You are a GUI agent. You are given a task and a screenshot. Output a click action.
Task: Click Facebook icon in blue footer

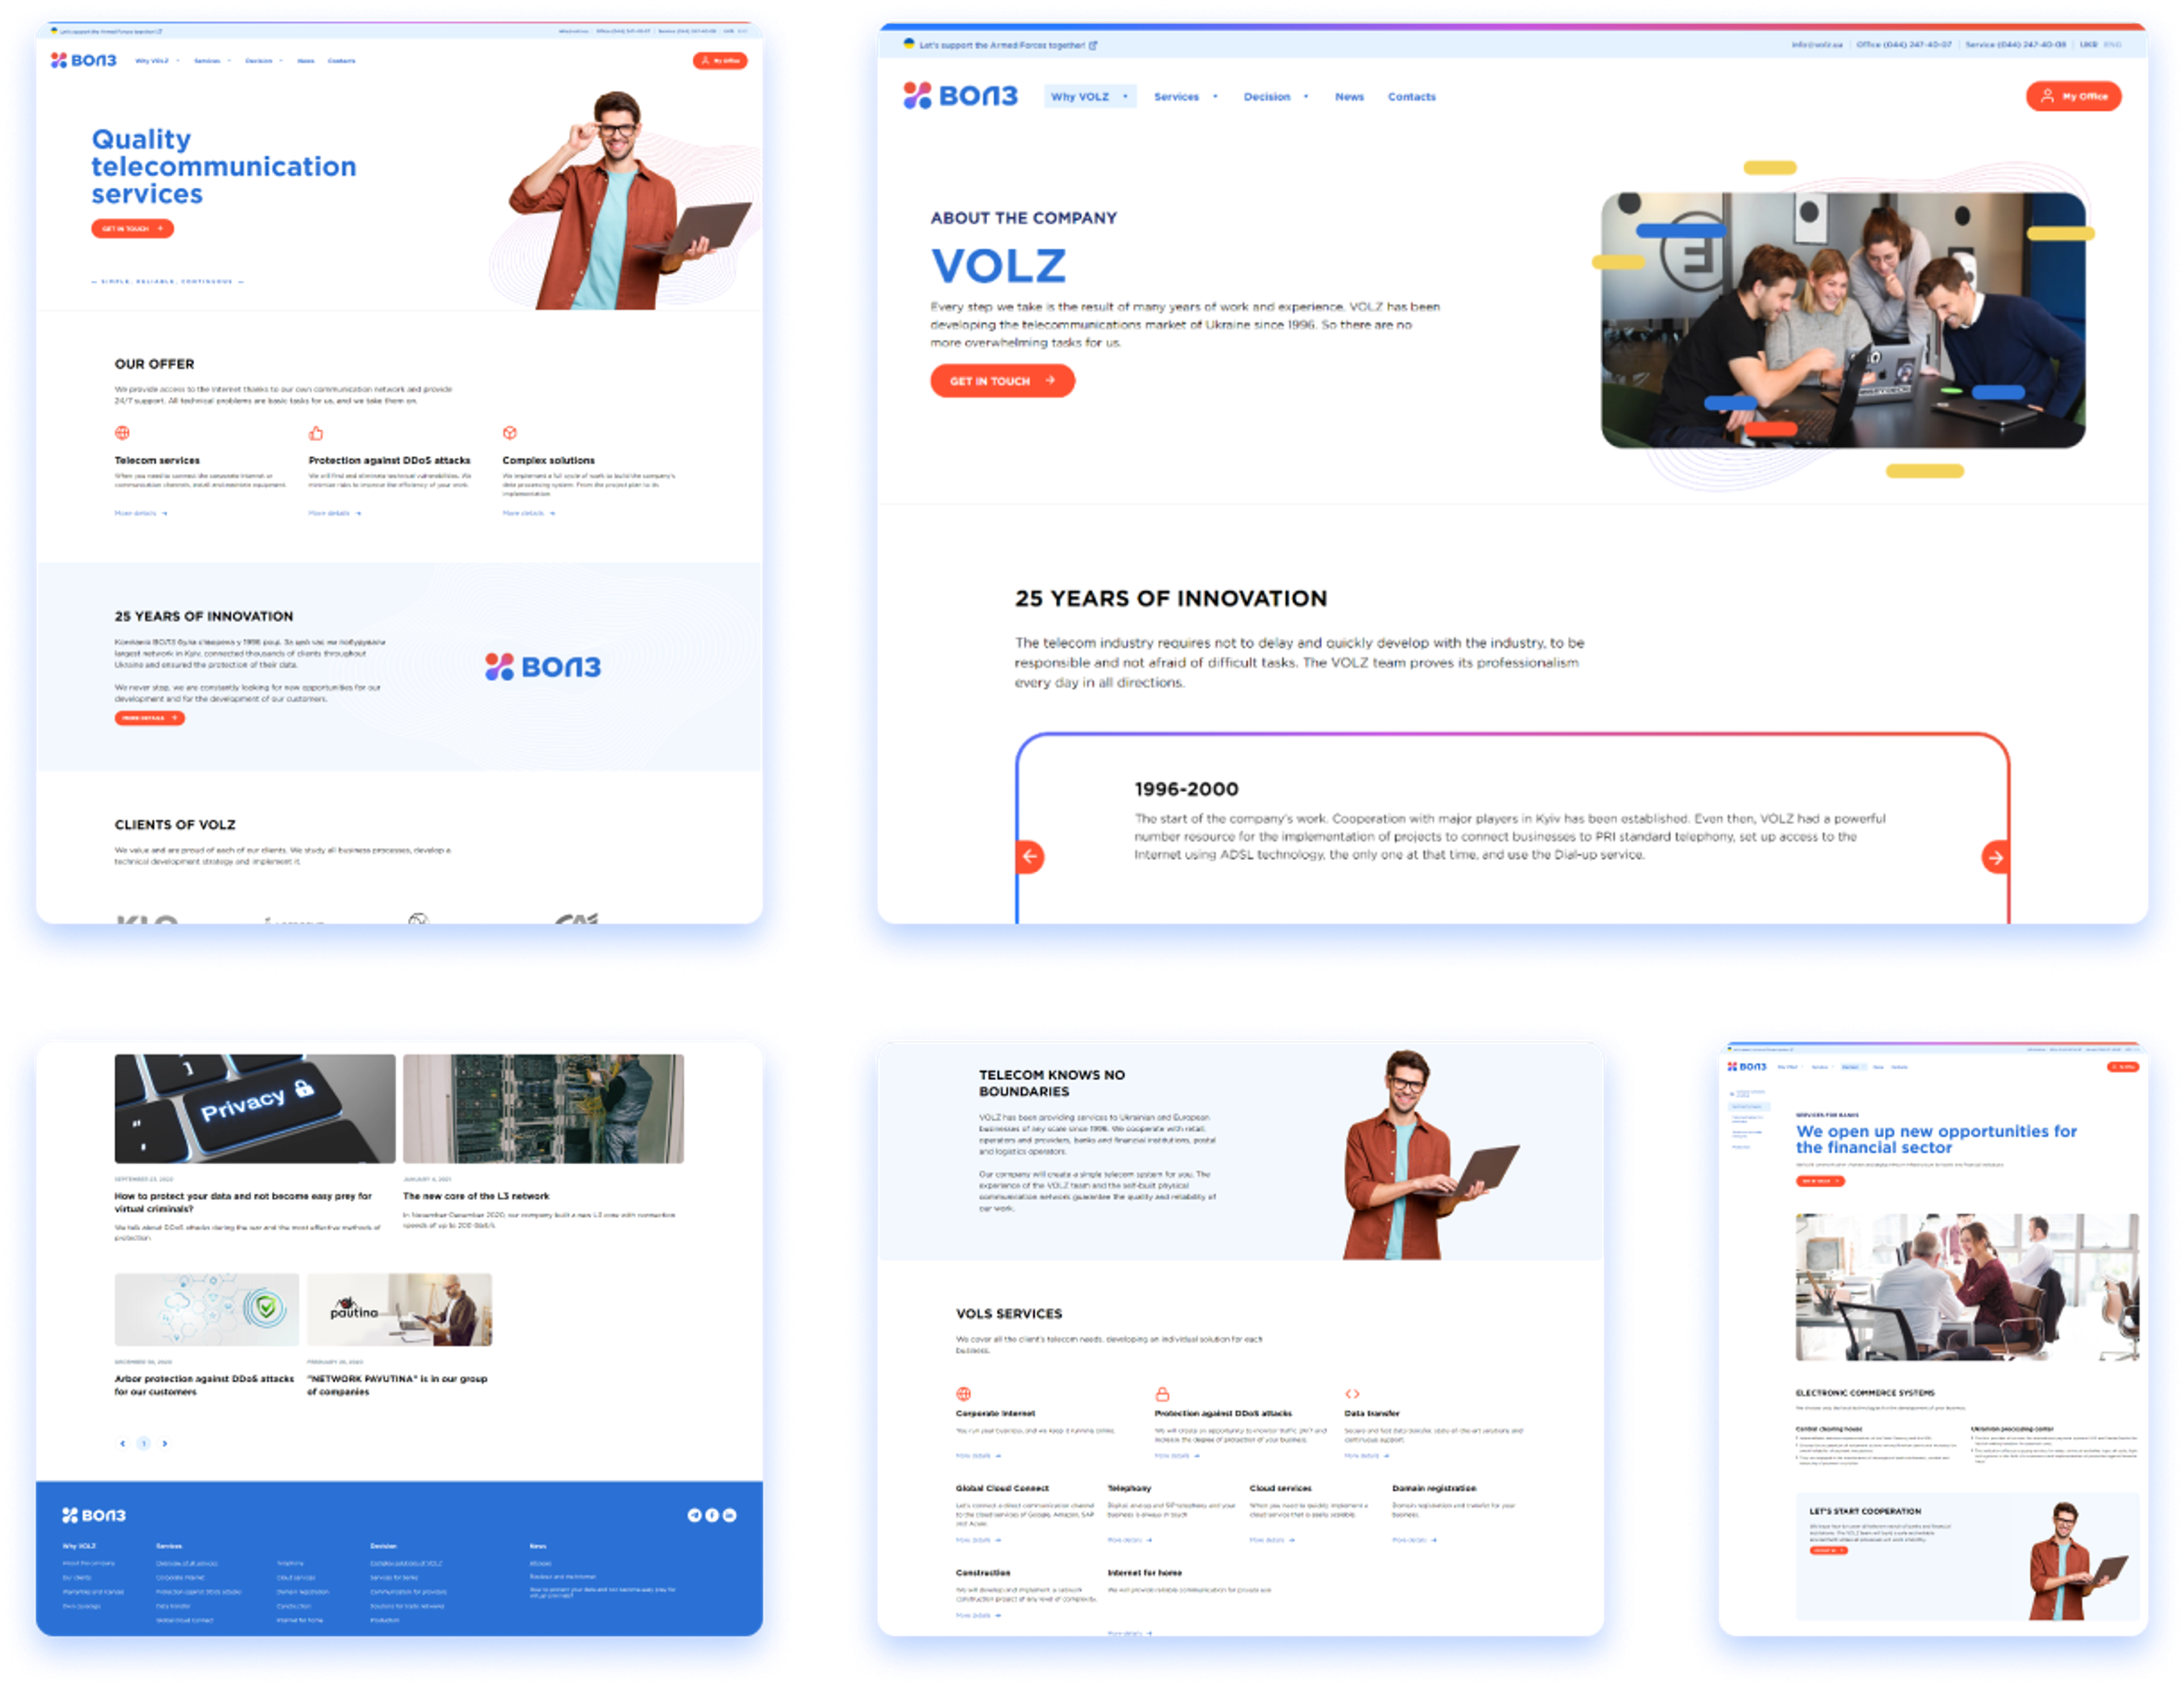click(712, 1515)
